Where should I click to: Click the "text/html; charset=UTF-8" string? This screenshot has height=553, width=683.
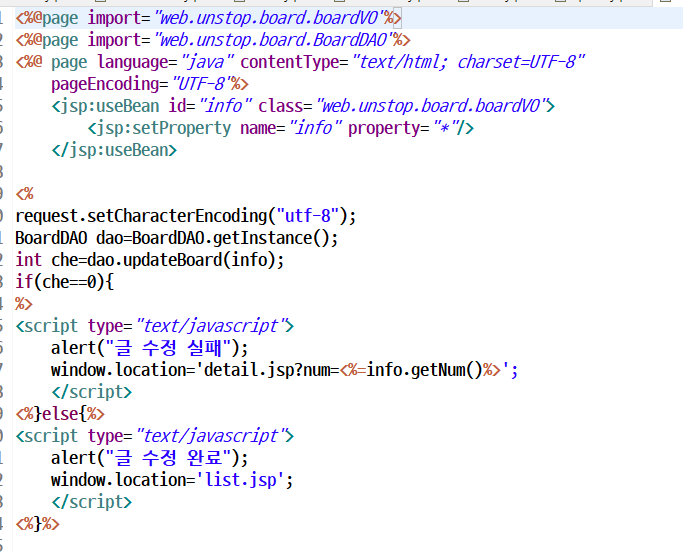click(x=468, y=62)
